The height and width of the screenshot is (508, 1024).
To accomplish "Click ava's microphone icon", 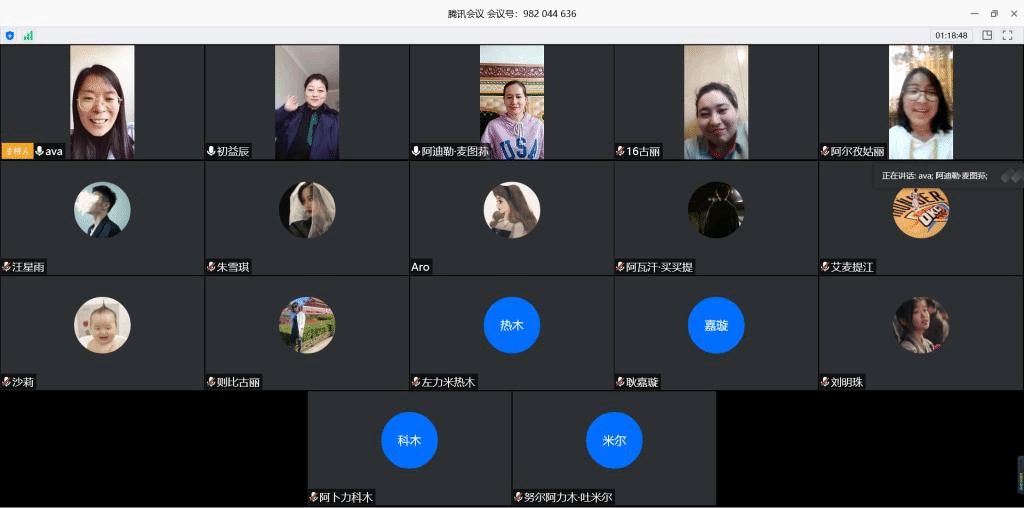I will (39, 151).
